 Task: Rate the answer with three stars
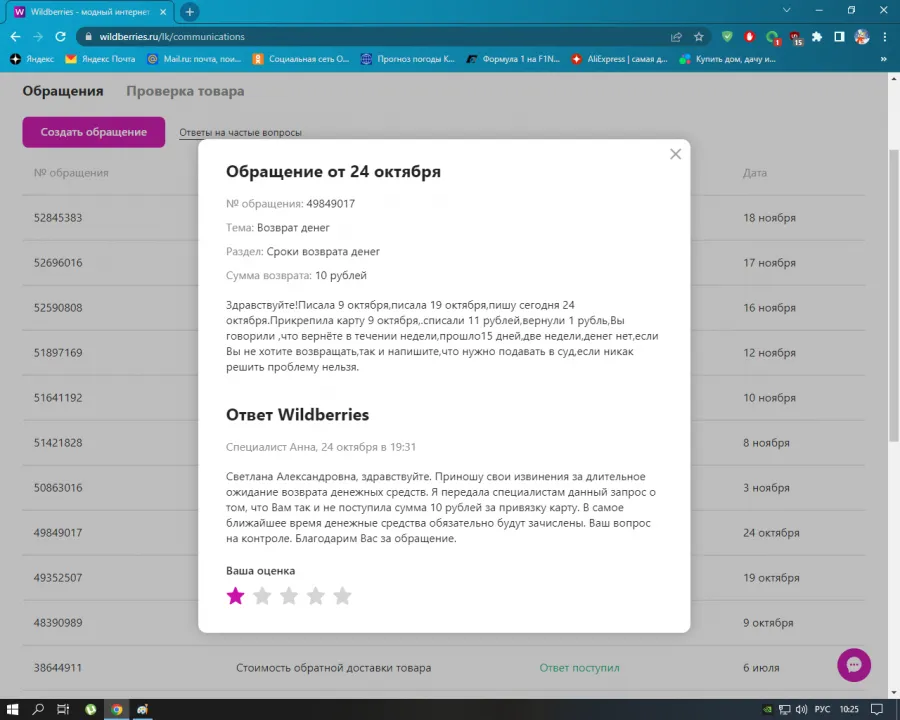(289, 596)
